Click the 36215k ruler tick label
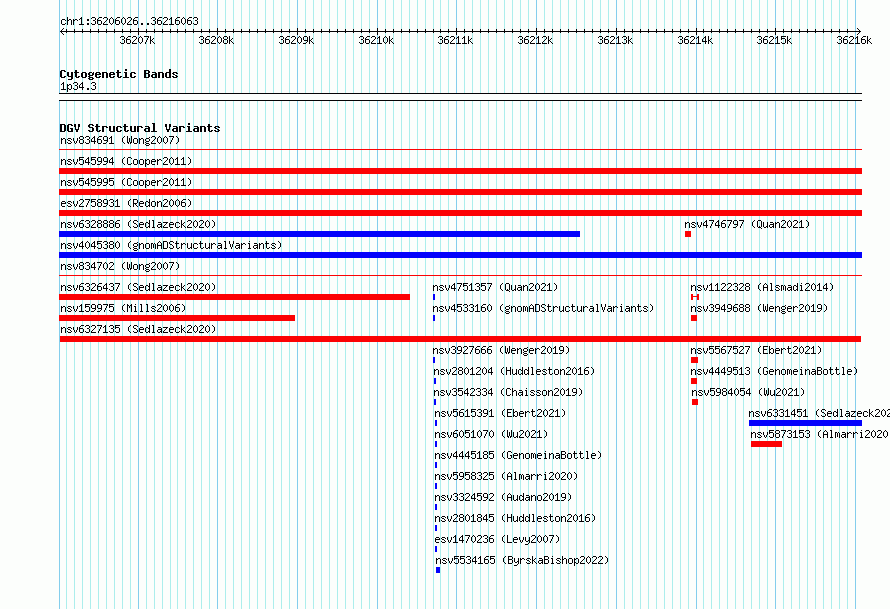 coord(774,40)
